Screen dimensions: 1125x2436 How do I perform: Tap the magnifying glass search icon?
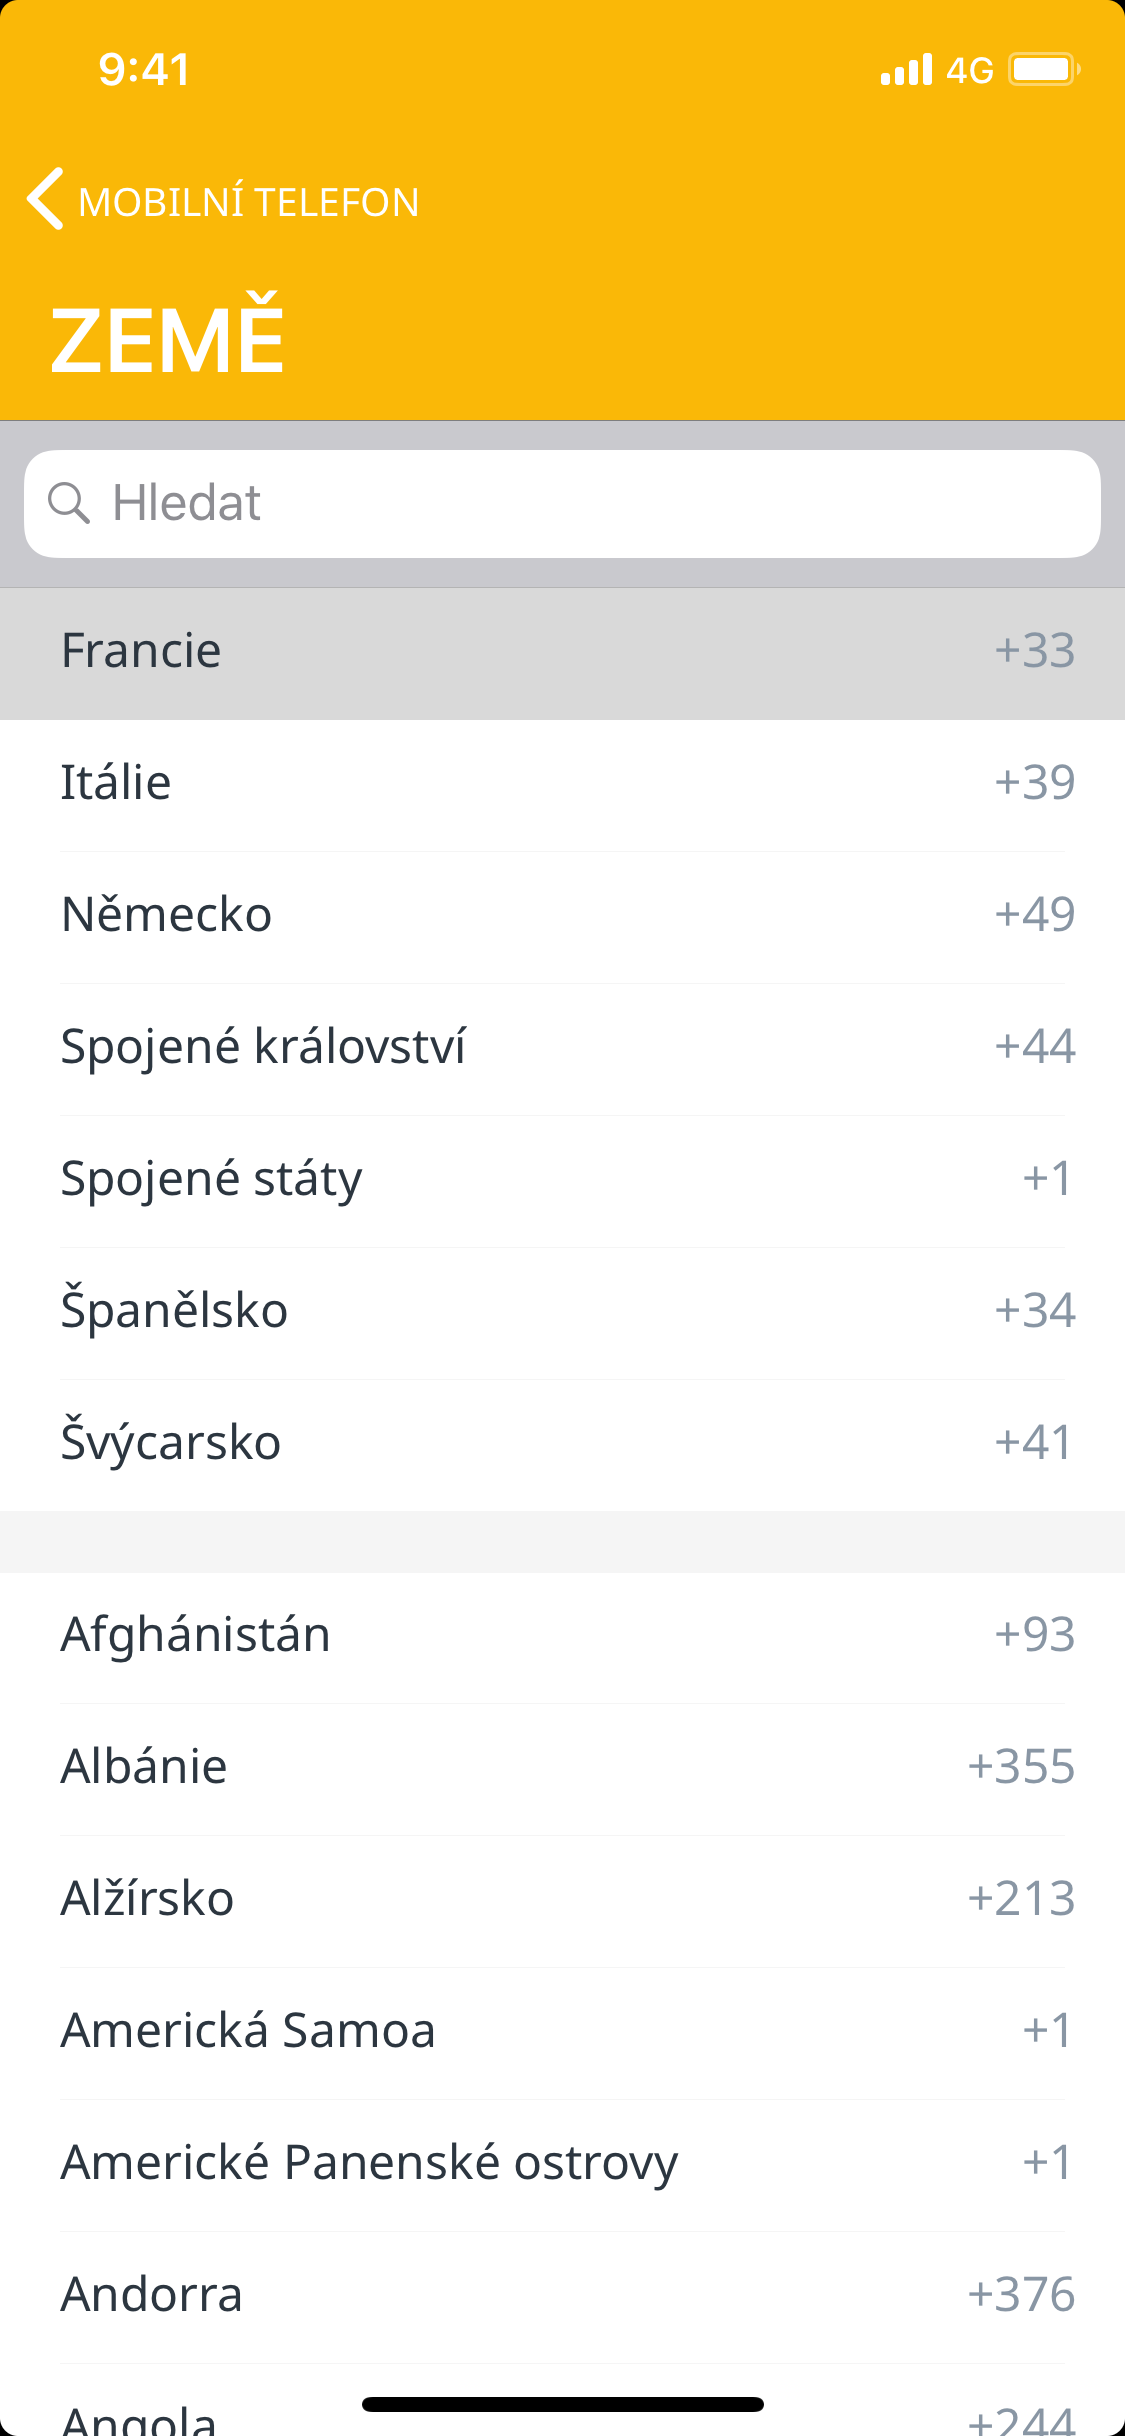(69, 502)
